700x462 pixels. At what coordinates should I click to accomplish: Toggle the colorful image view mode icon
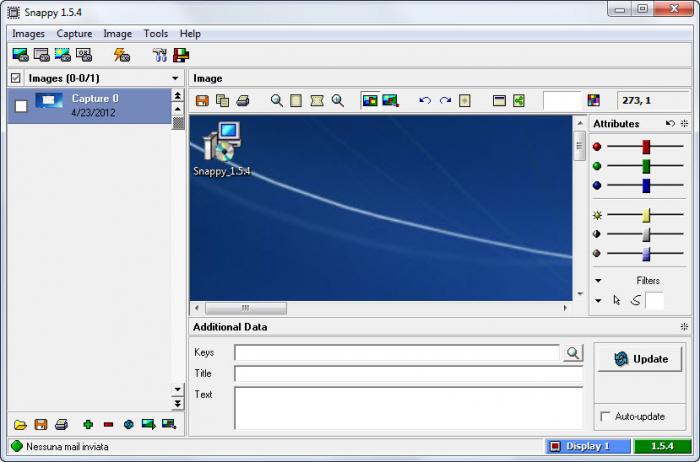coord(370,100)
